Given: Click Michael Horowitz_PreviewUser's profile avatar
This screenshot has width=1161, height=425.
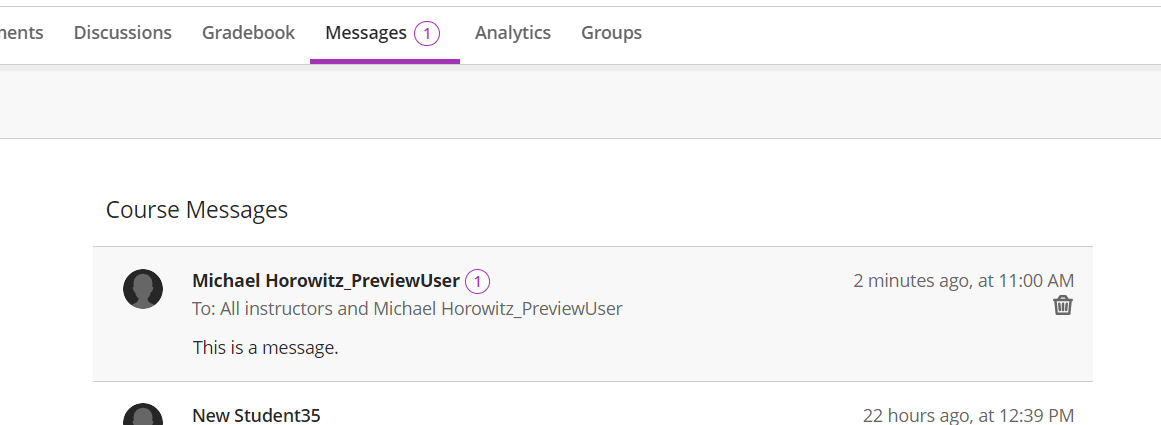Looking at the screenshot, I should coord(143,289).
